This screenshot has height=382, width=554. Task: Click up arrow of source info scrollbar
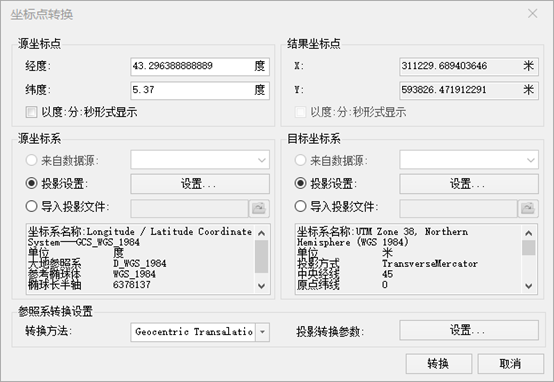[261, 233]
